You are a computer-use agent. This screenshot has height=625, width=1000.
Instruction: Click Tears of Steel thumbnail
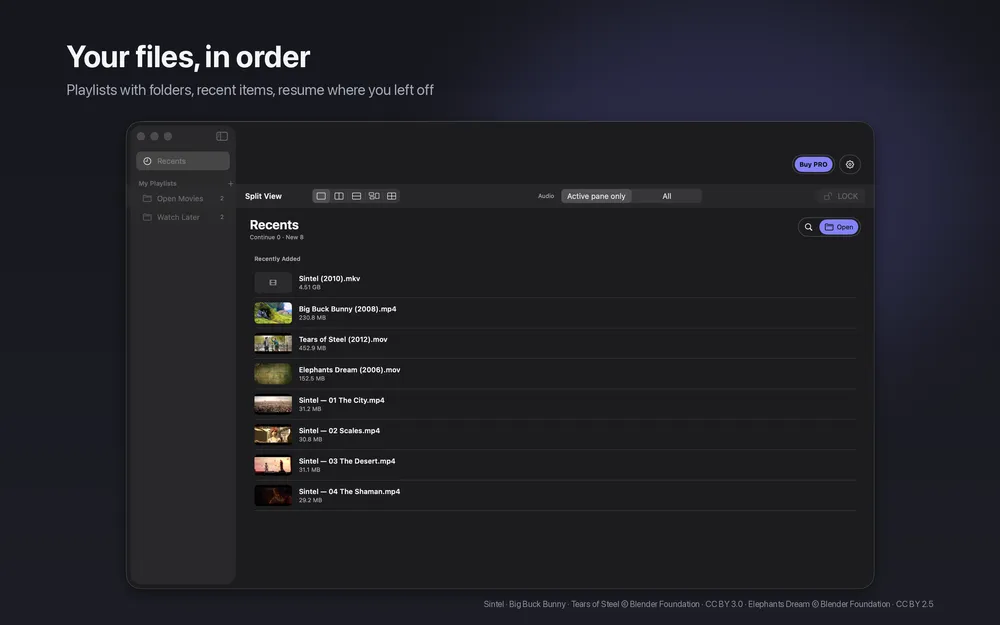click(273, 343)
